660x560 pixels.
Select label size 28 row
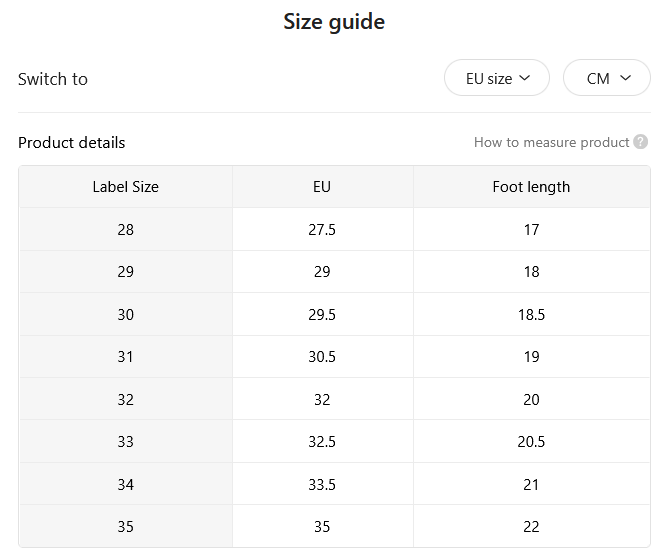335,229
